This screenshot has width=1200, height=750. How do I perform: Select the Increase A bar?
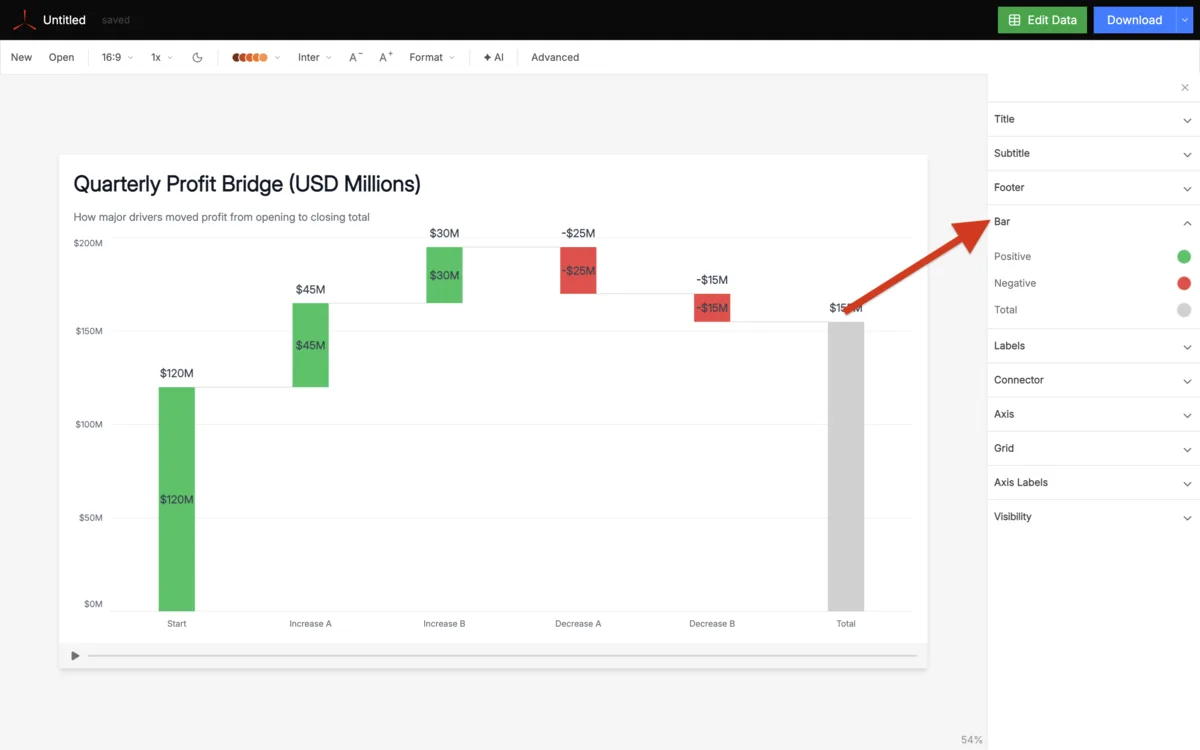tap(310, 345)
